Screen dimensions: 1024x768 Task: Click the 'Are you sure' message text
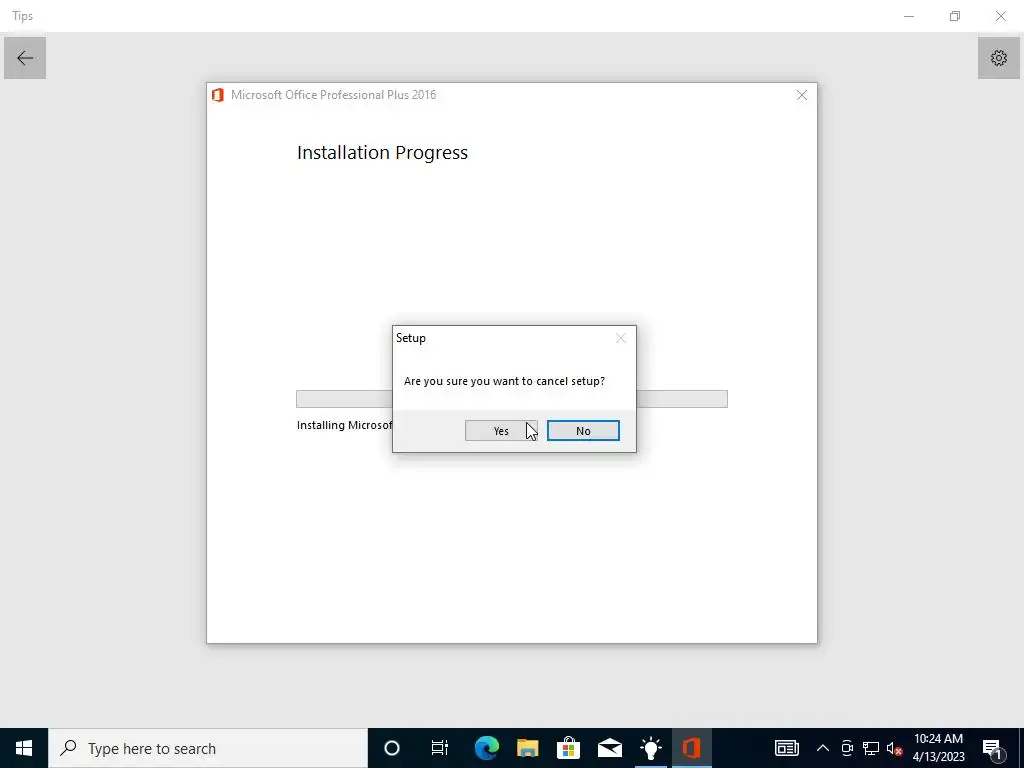click(504, 381)
